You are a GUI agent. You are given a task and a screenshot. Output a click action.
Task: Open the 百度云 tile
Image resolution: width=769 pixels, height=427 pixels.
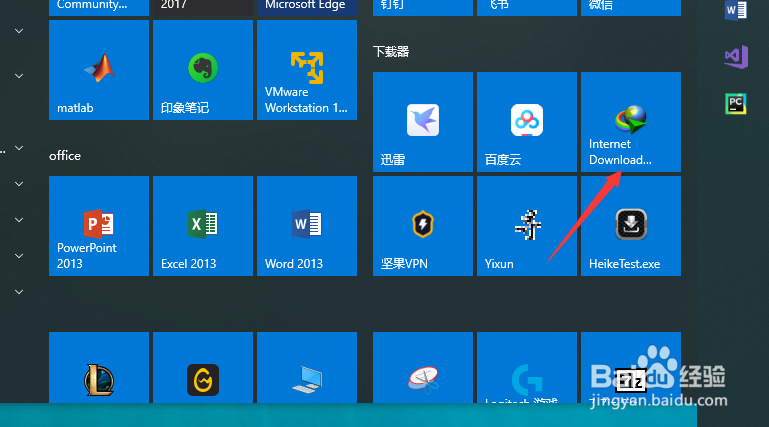point(527,122)
